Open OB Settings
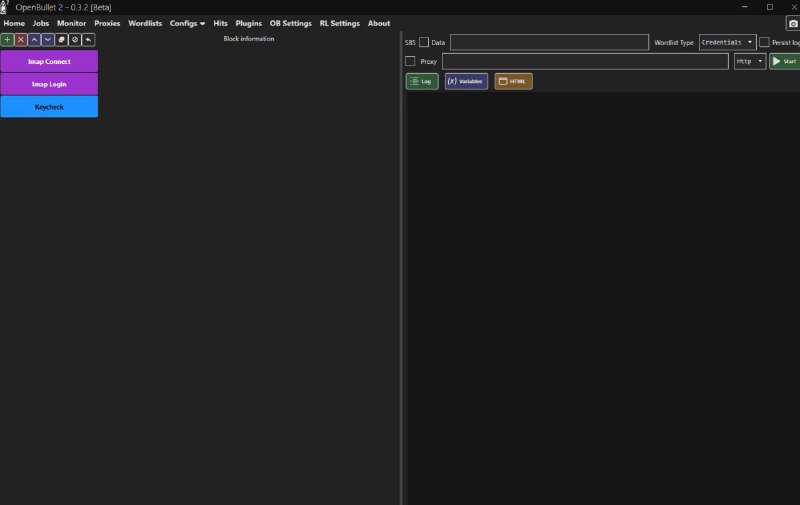The height and width of the screenshot is (505, 800). click(290, 23)
